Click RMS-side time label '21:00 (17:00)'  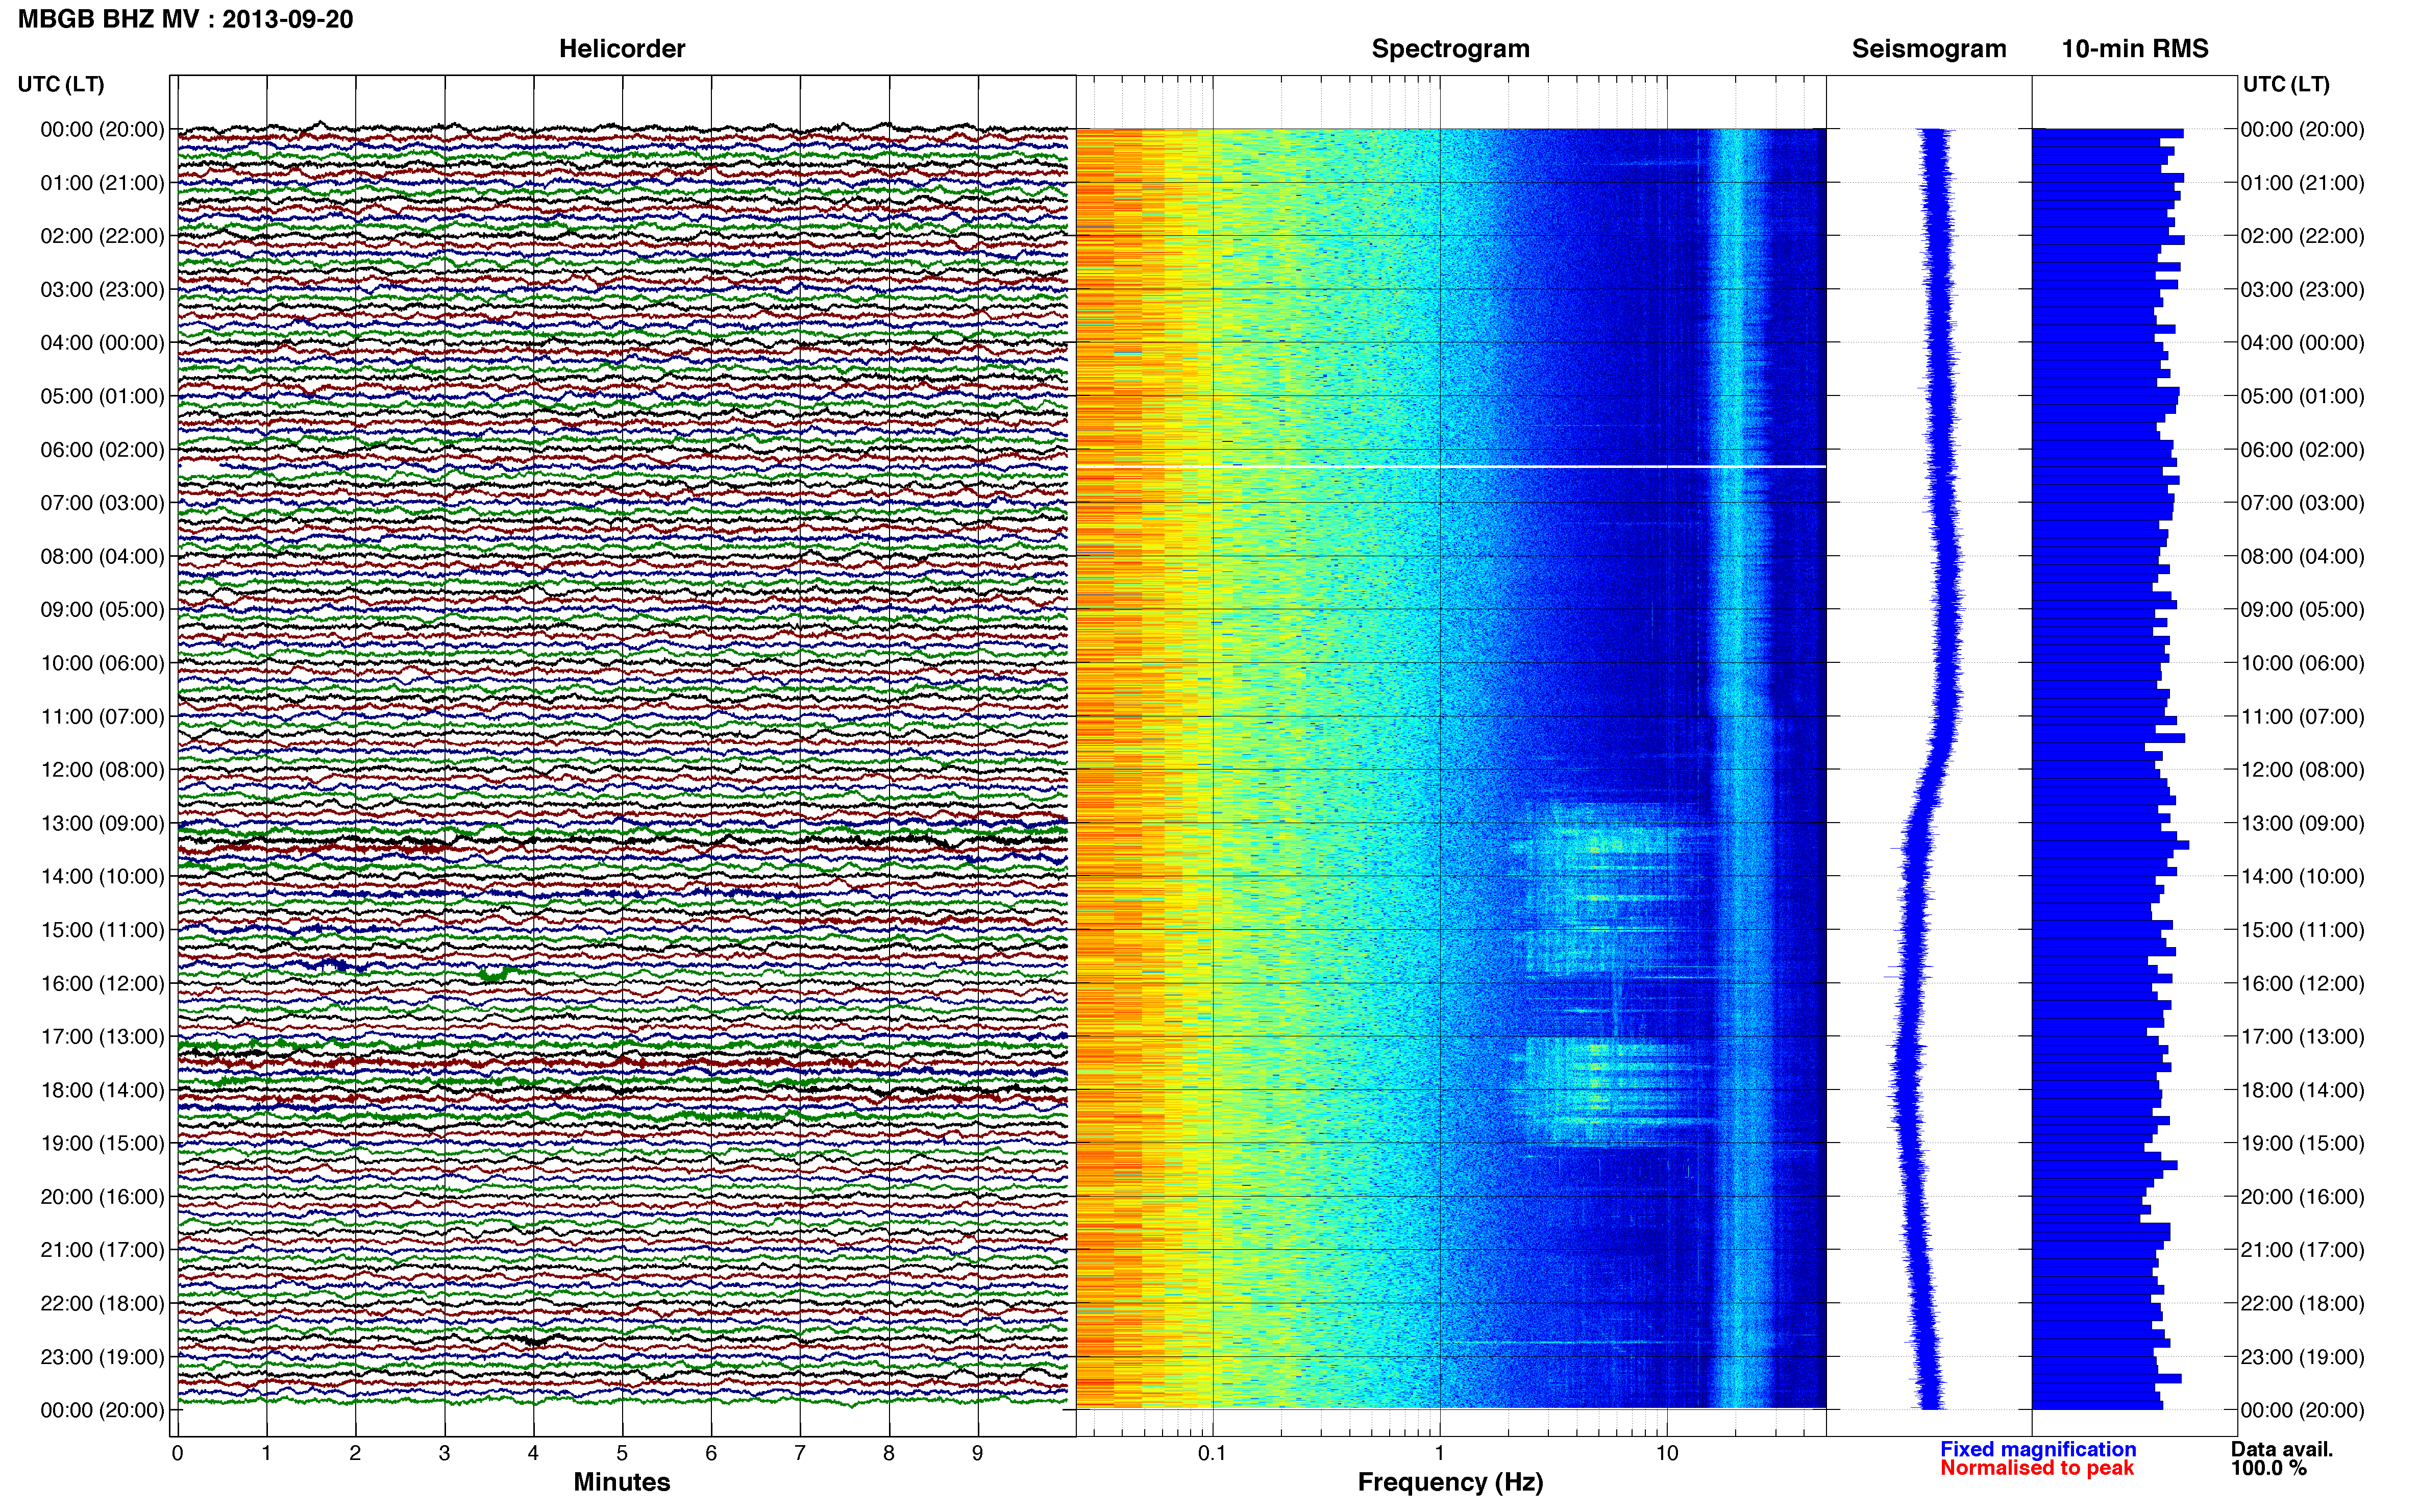(x=2302, y=1250)
